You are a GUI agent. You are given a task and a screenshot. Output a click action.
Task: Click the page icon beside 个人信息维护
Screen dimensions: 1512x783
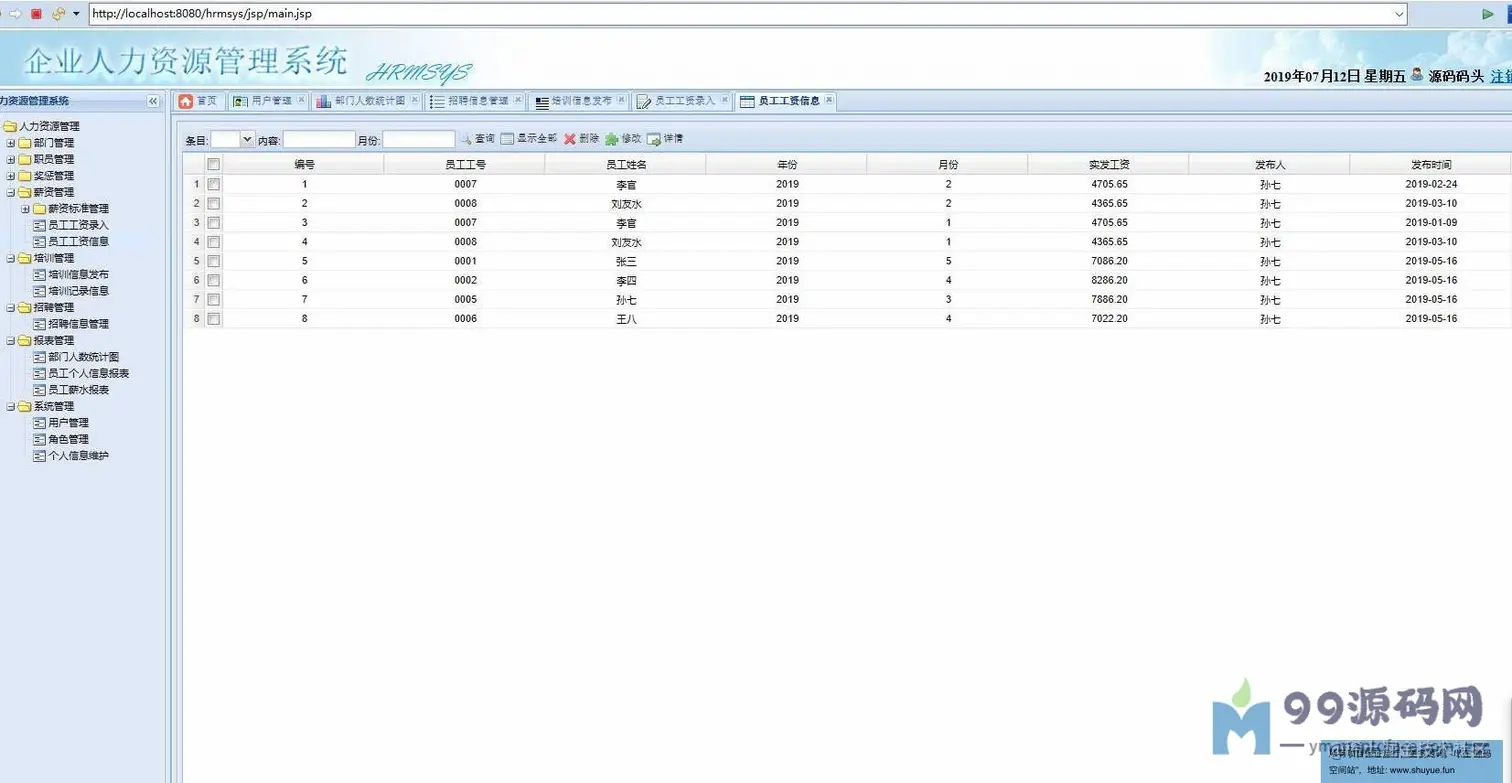pyautogui.click(x=40, y=456)
